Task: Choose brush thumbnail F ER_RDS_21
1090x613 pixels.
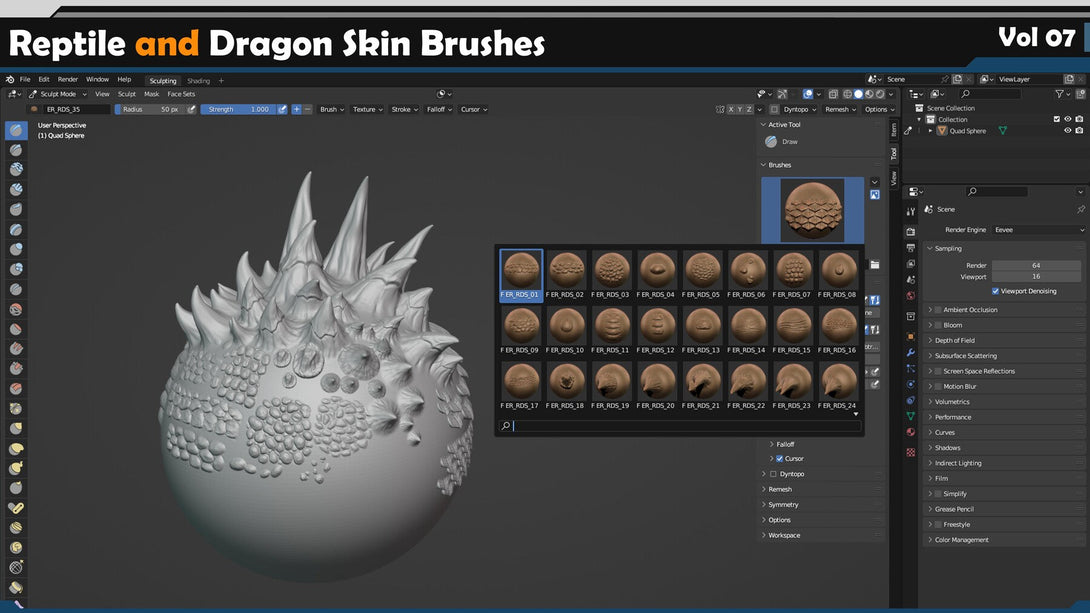Action: click(x=702, y=386)
